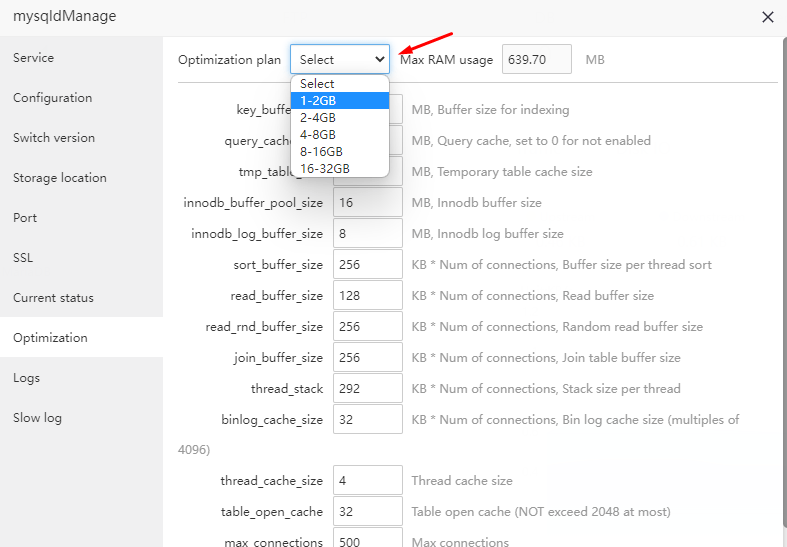Select the 2-4GB plan option

pyautogui.click(x=339, y=117)
